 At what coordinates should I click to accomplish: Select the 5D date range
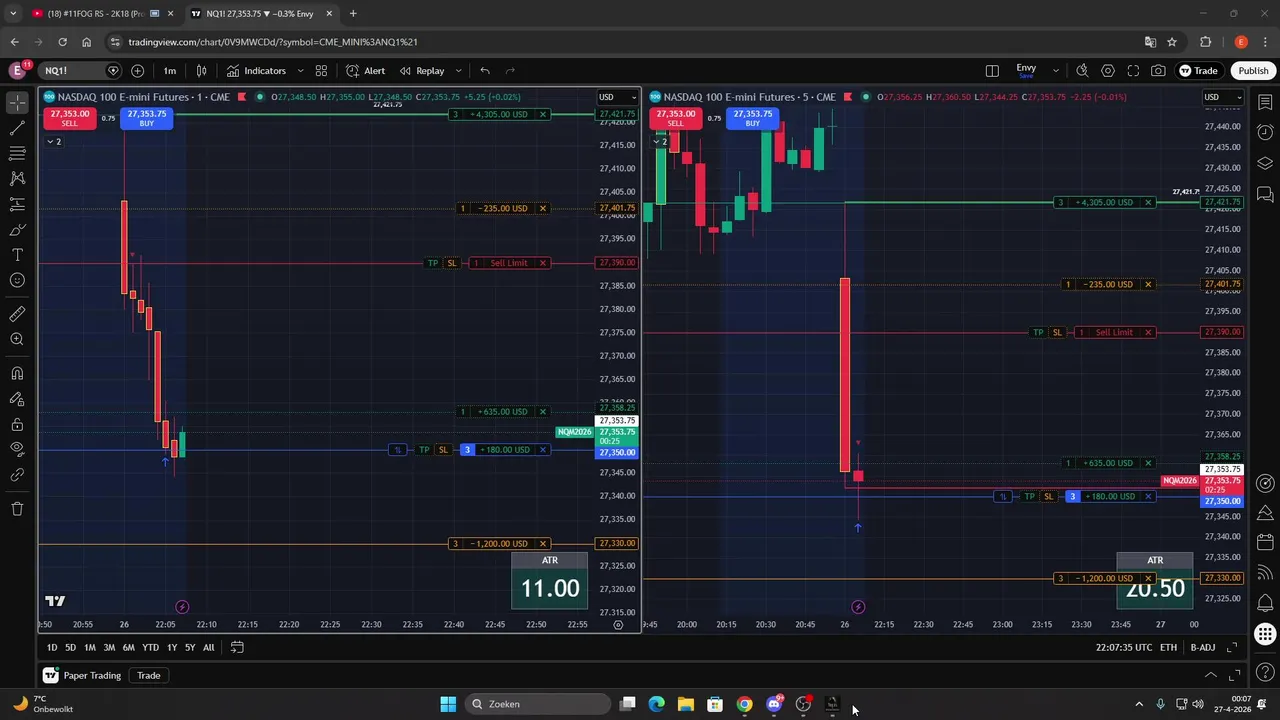tap(70, 647)
